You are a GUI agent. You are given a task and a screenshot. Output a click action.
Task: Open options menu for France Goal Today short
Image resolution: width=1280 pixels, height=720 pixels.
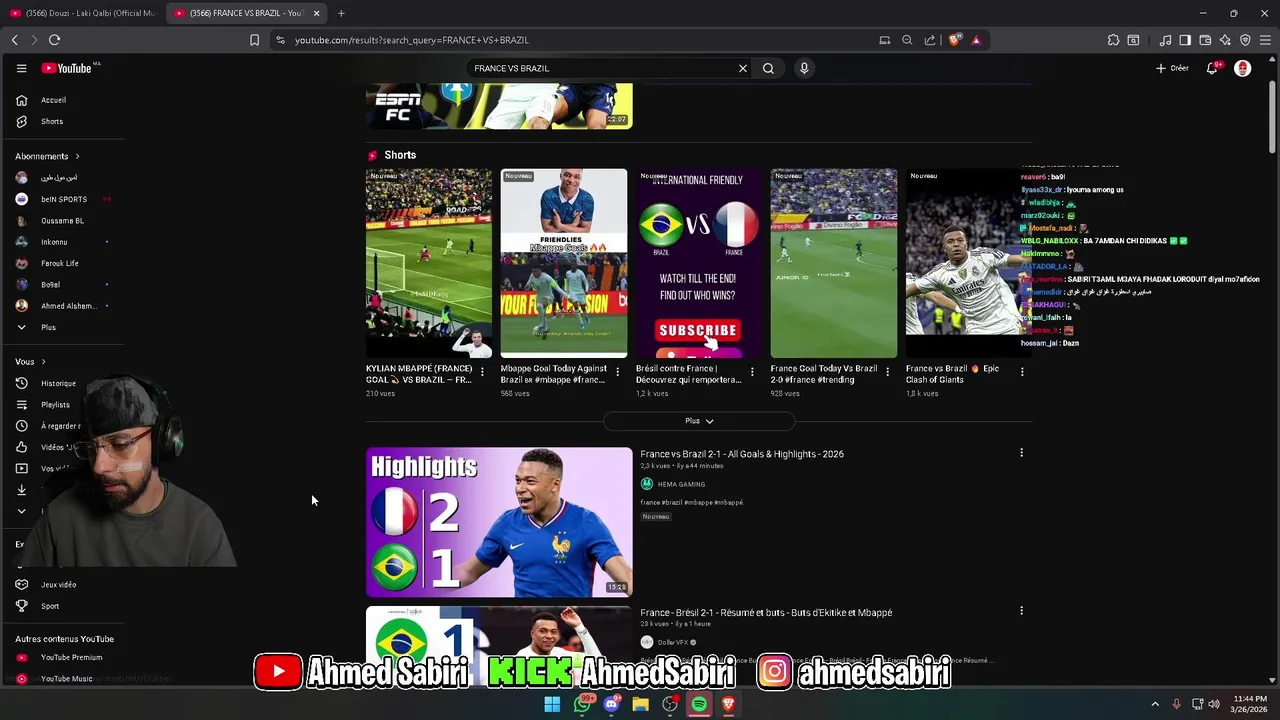point(887,372)
